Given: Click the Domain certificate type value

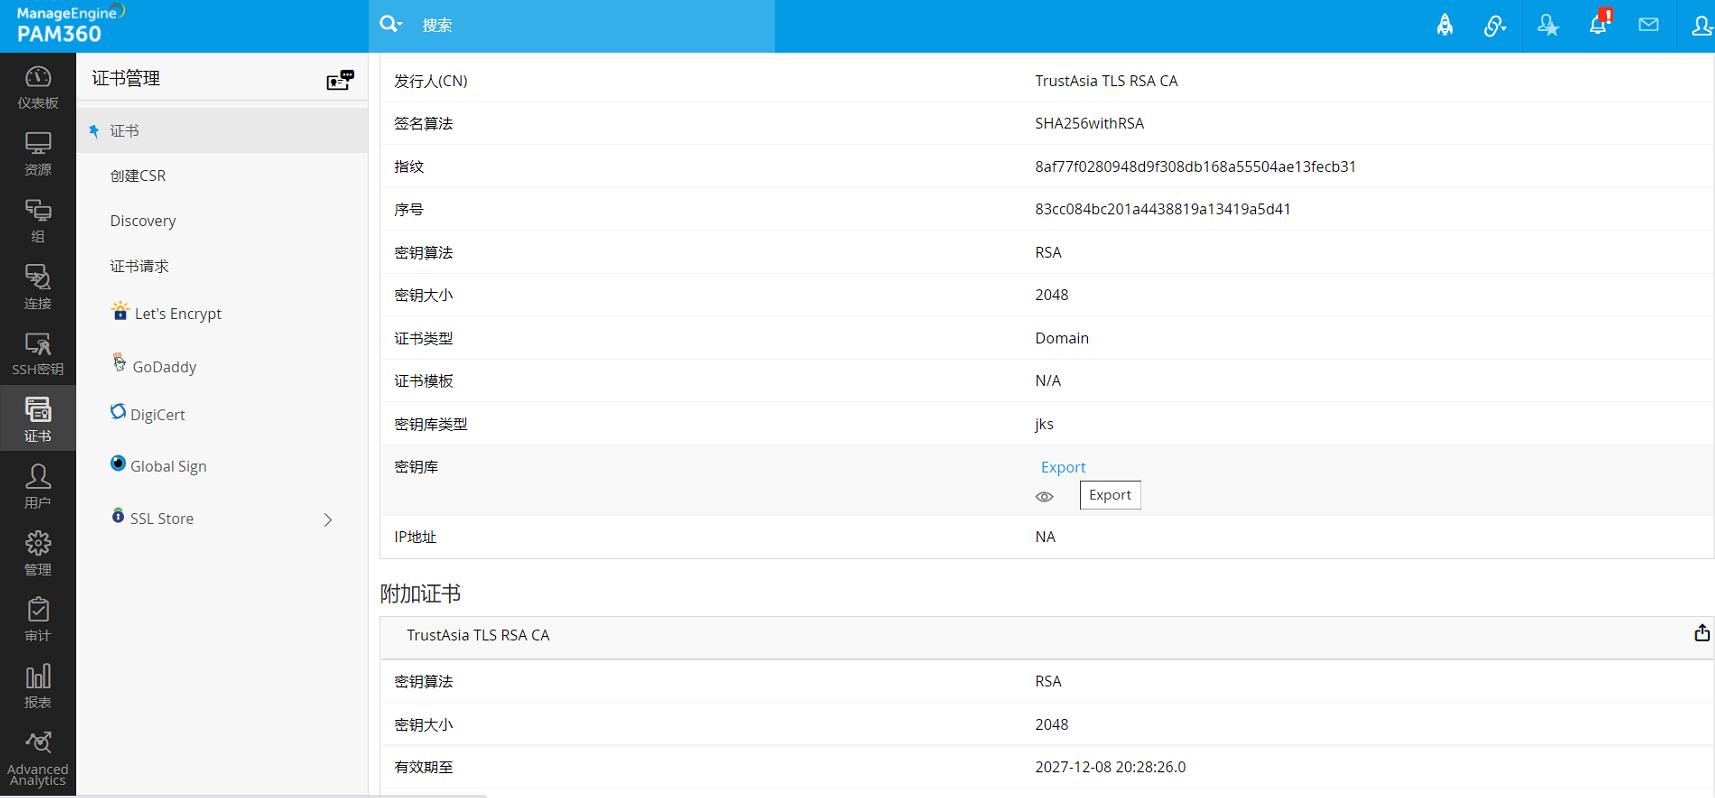Looking at the screenshot, I should point(1062,338).
